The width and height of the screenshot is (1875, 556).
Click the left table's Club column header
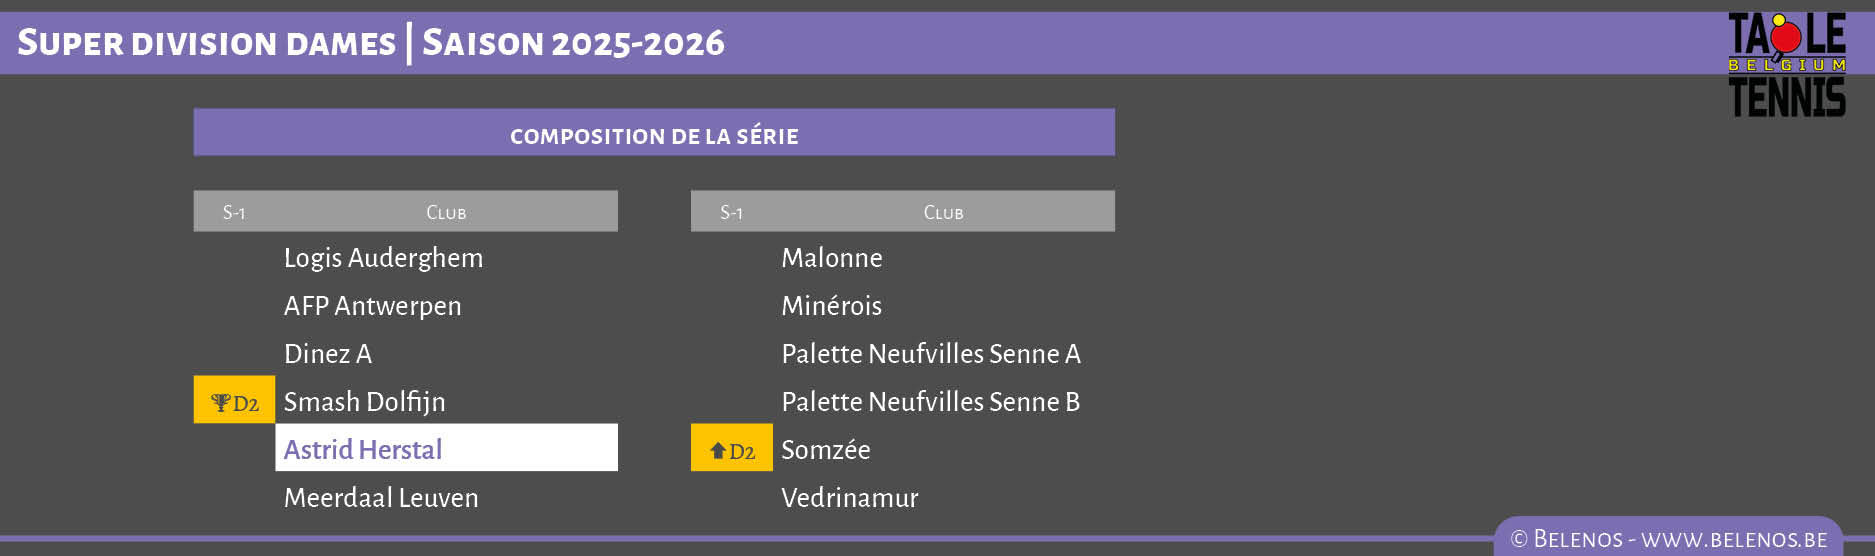(x=446, y=212)
